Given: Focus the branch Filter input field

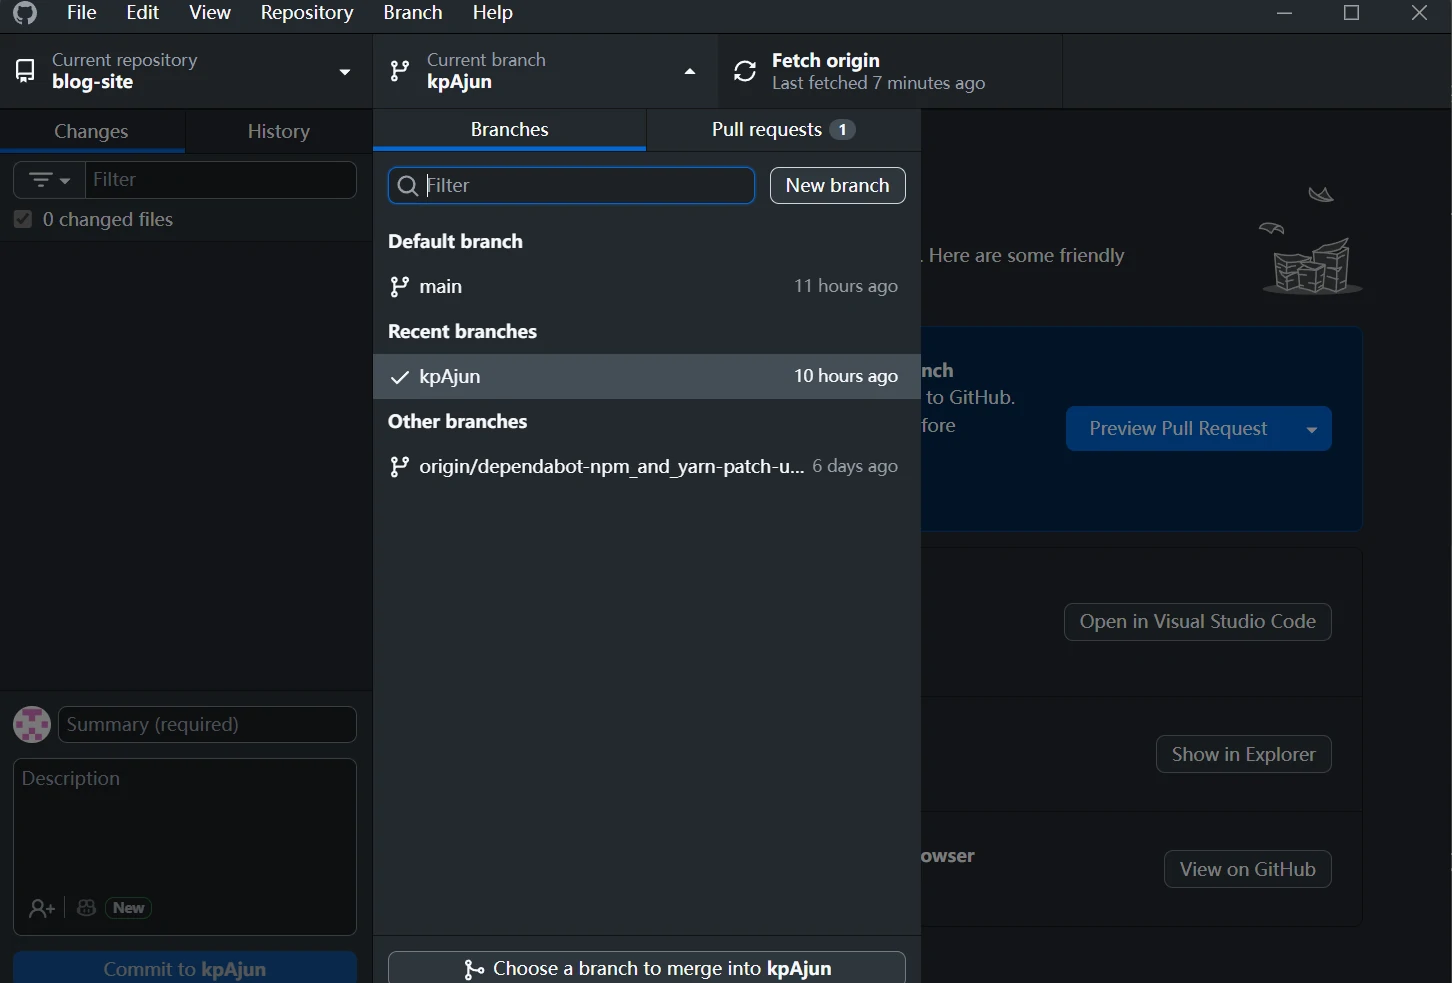Looking at the screenshot, I should click(571, 185).
